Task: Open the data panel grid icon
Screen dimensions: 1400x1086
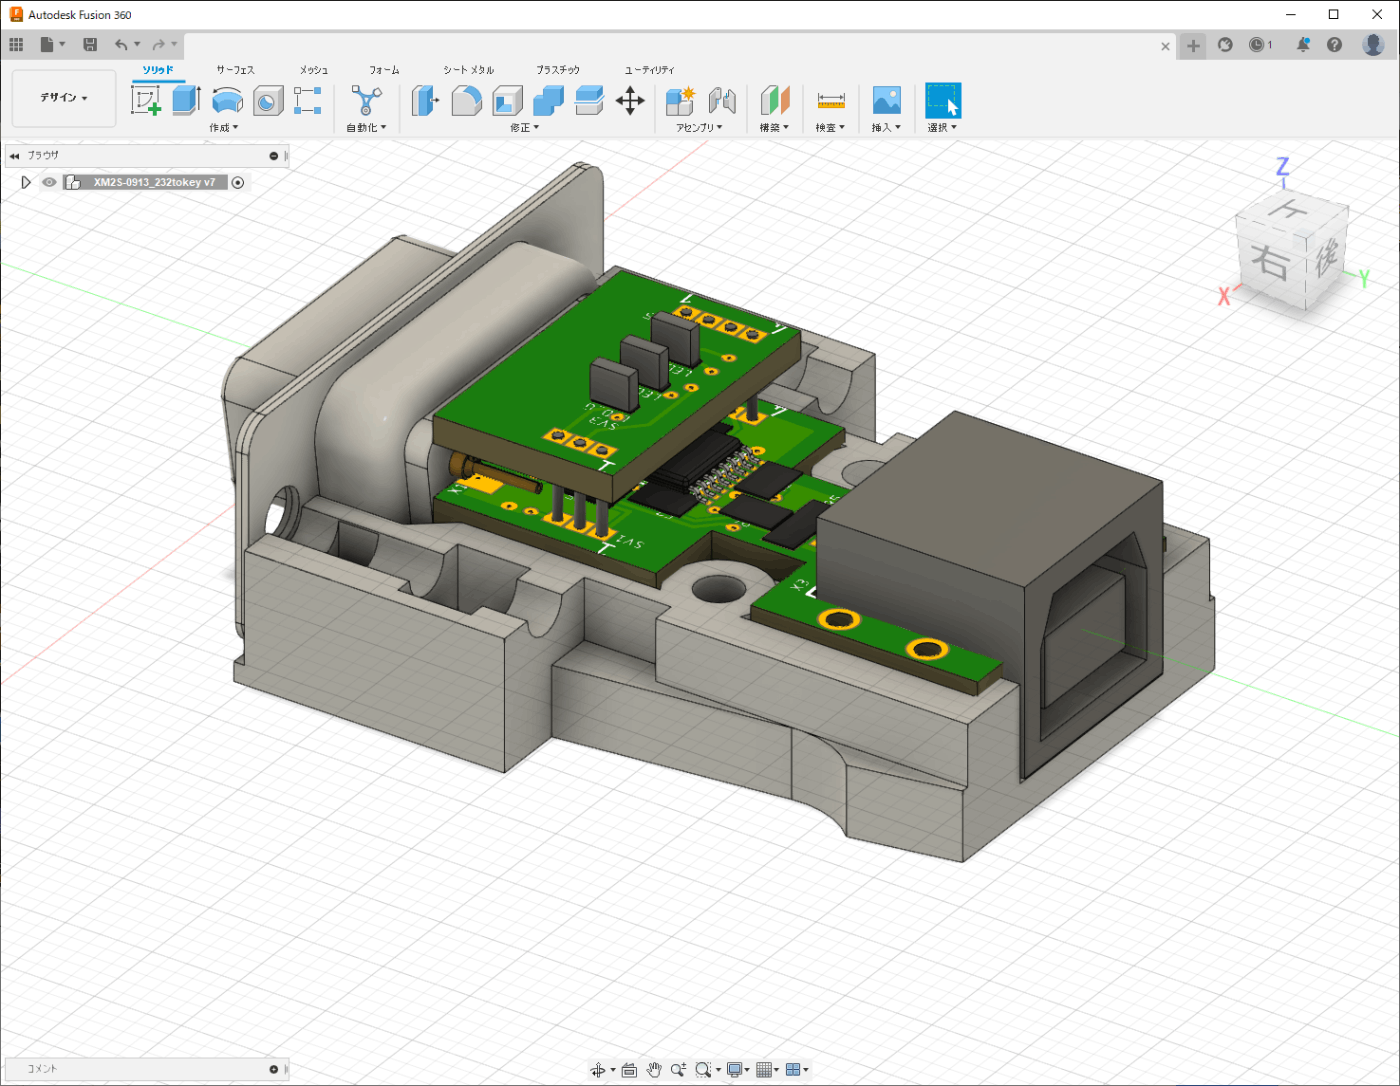Action: 16,45
